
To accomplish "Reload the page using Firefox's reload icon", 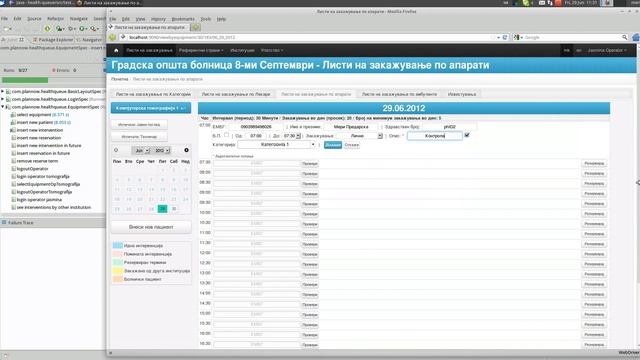I will click(505, 37).
